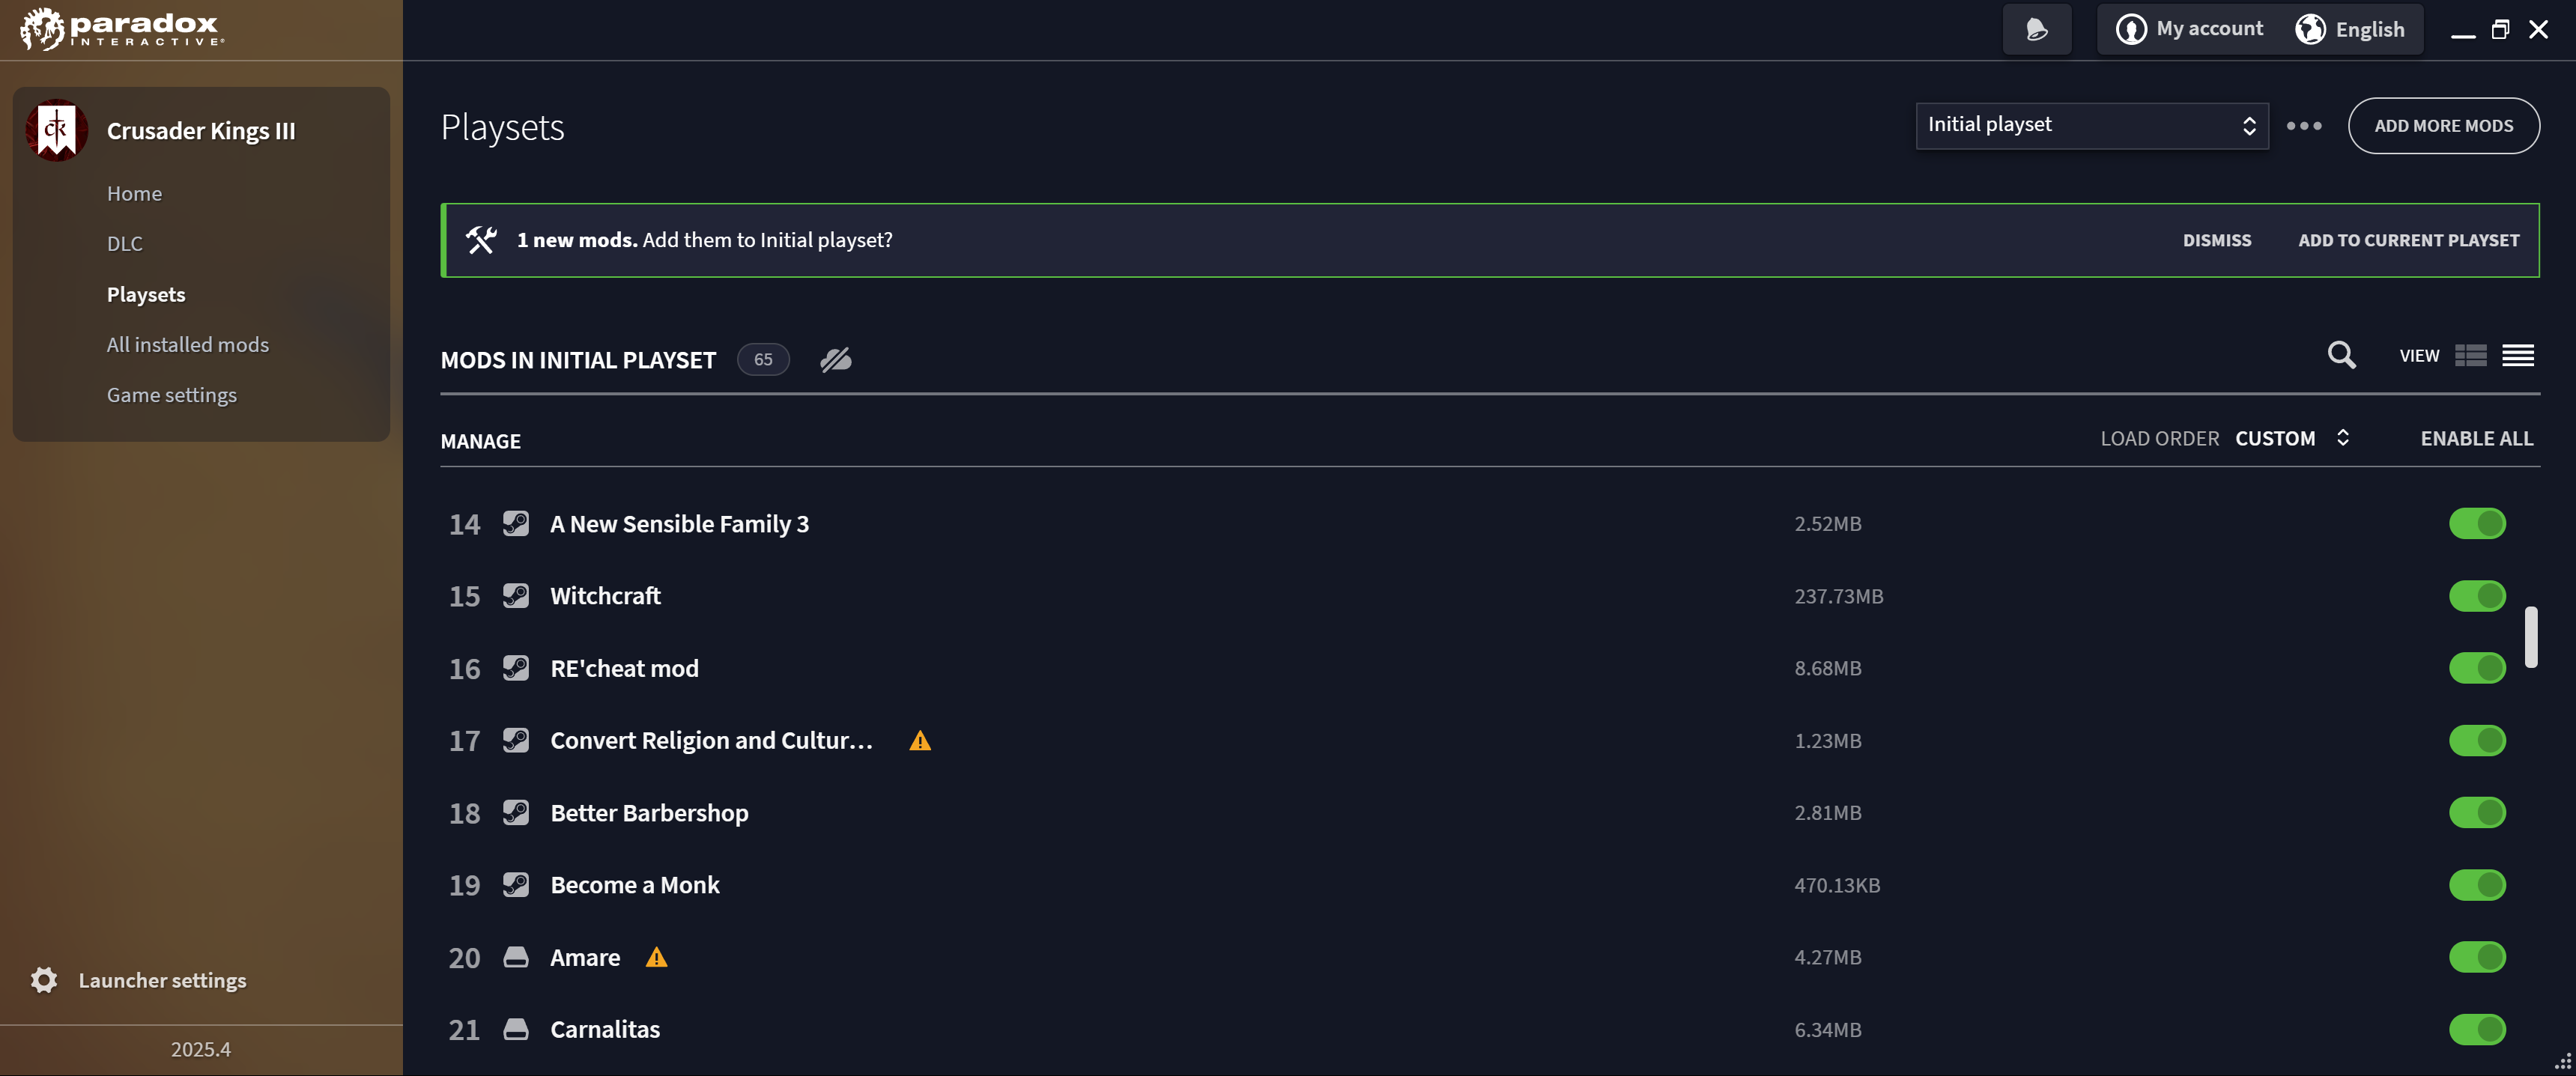Viewport: 2576px width, 1076px height.
Task: Click warning triangle next to Amare mod
Action: click(656, 957)
